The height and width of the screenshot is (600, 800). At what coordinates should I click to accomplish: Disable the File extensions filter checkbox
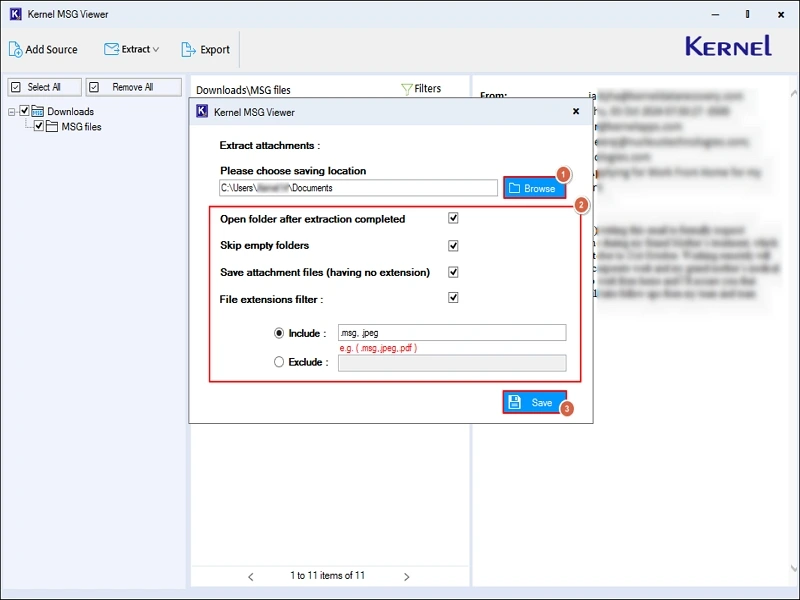pyautogui.click(x=453, y=298)
